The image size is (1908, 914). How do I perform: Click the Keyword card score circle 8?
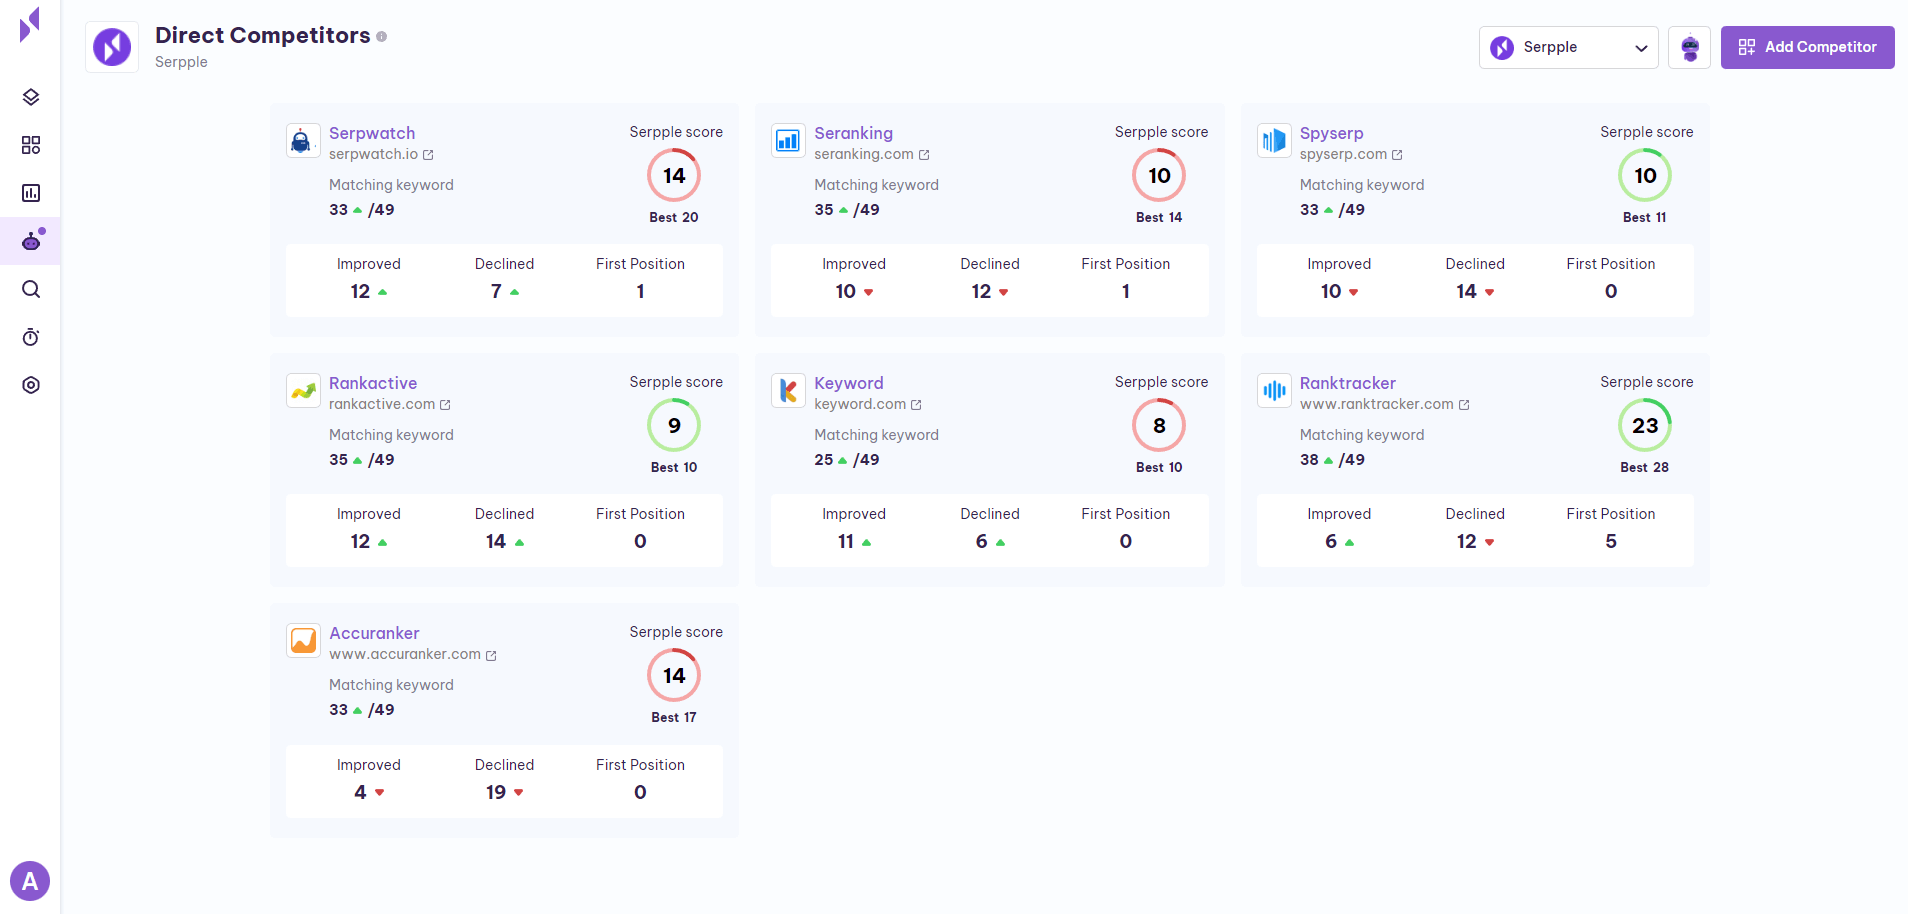pos(1159,425)
